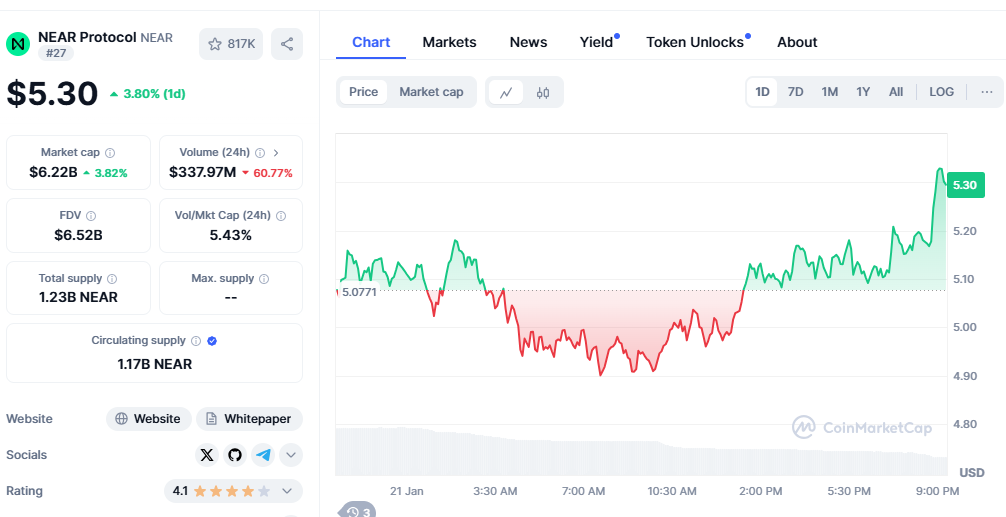Toggle chart to Price view

[363, 92]
